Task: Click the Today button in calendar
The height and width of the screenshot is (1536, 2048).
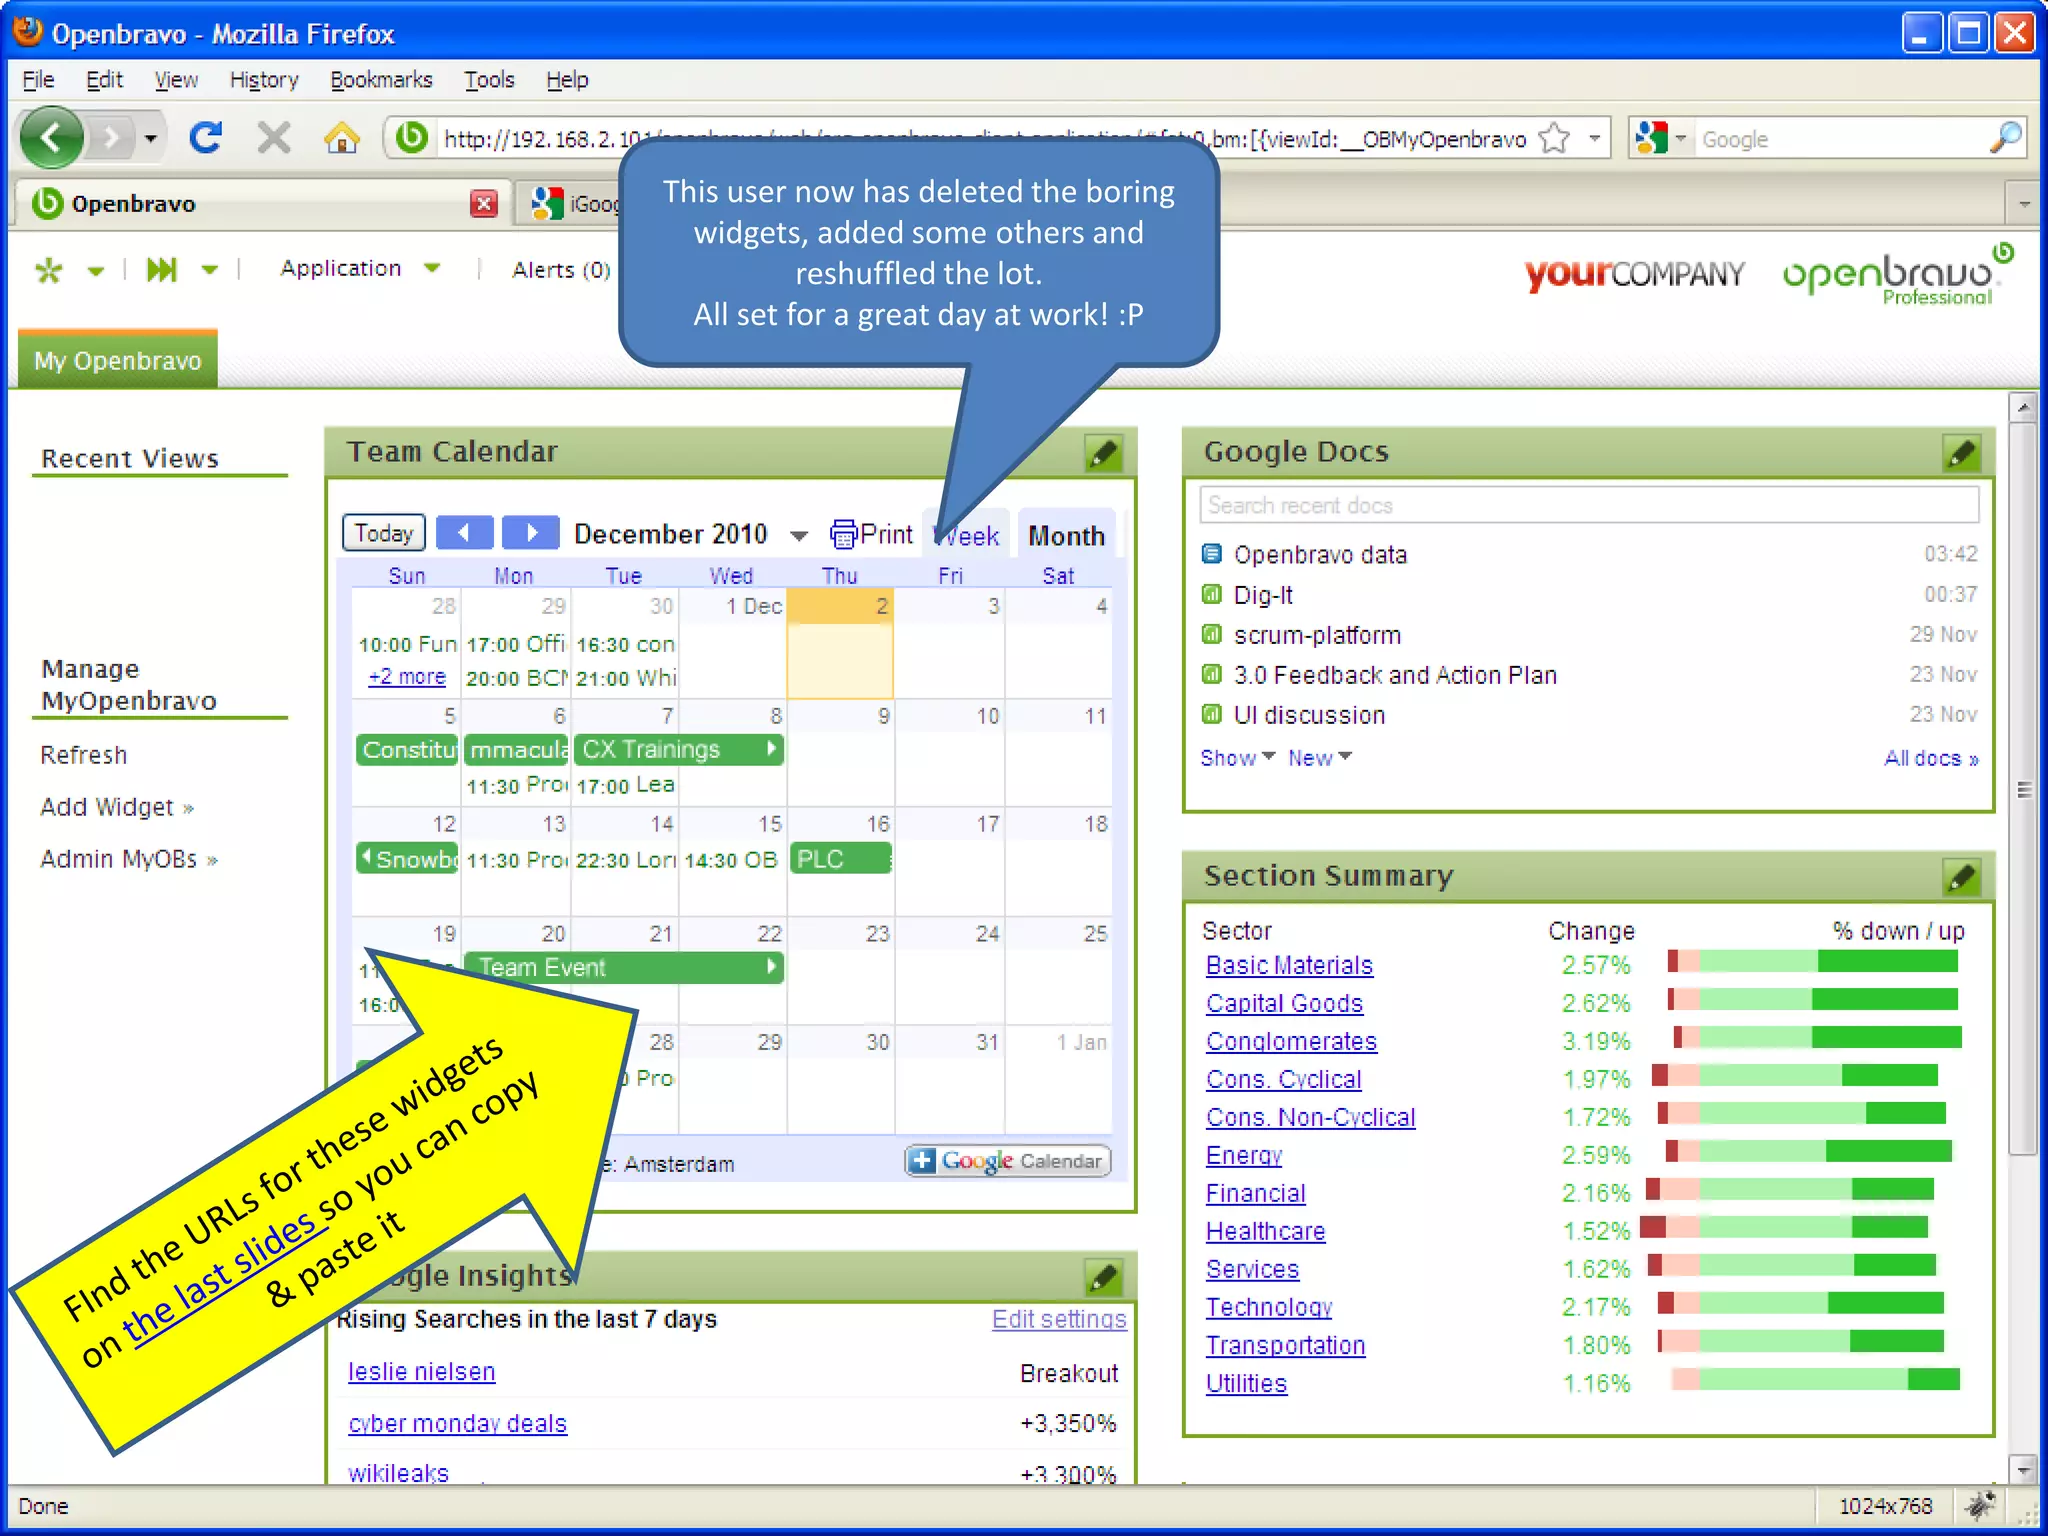Action: [x=384, y=533]
